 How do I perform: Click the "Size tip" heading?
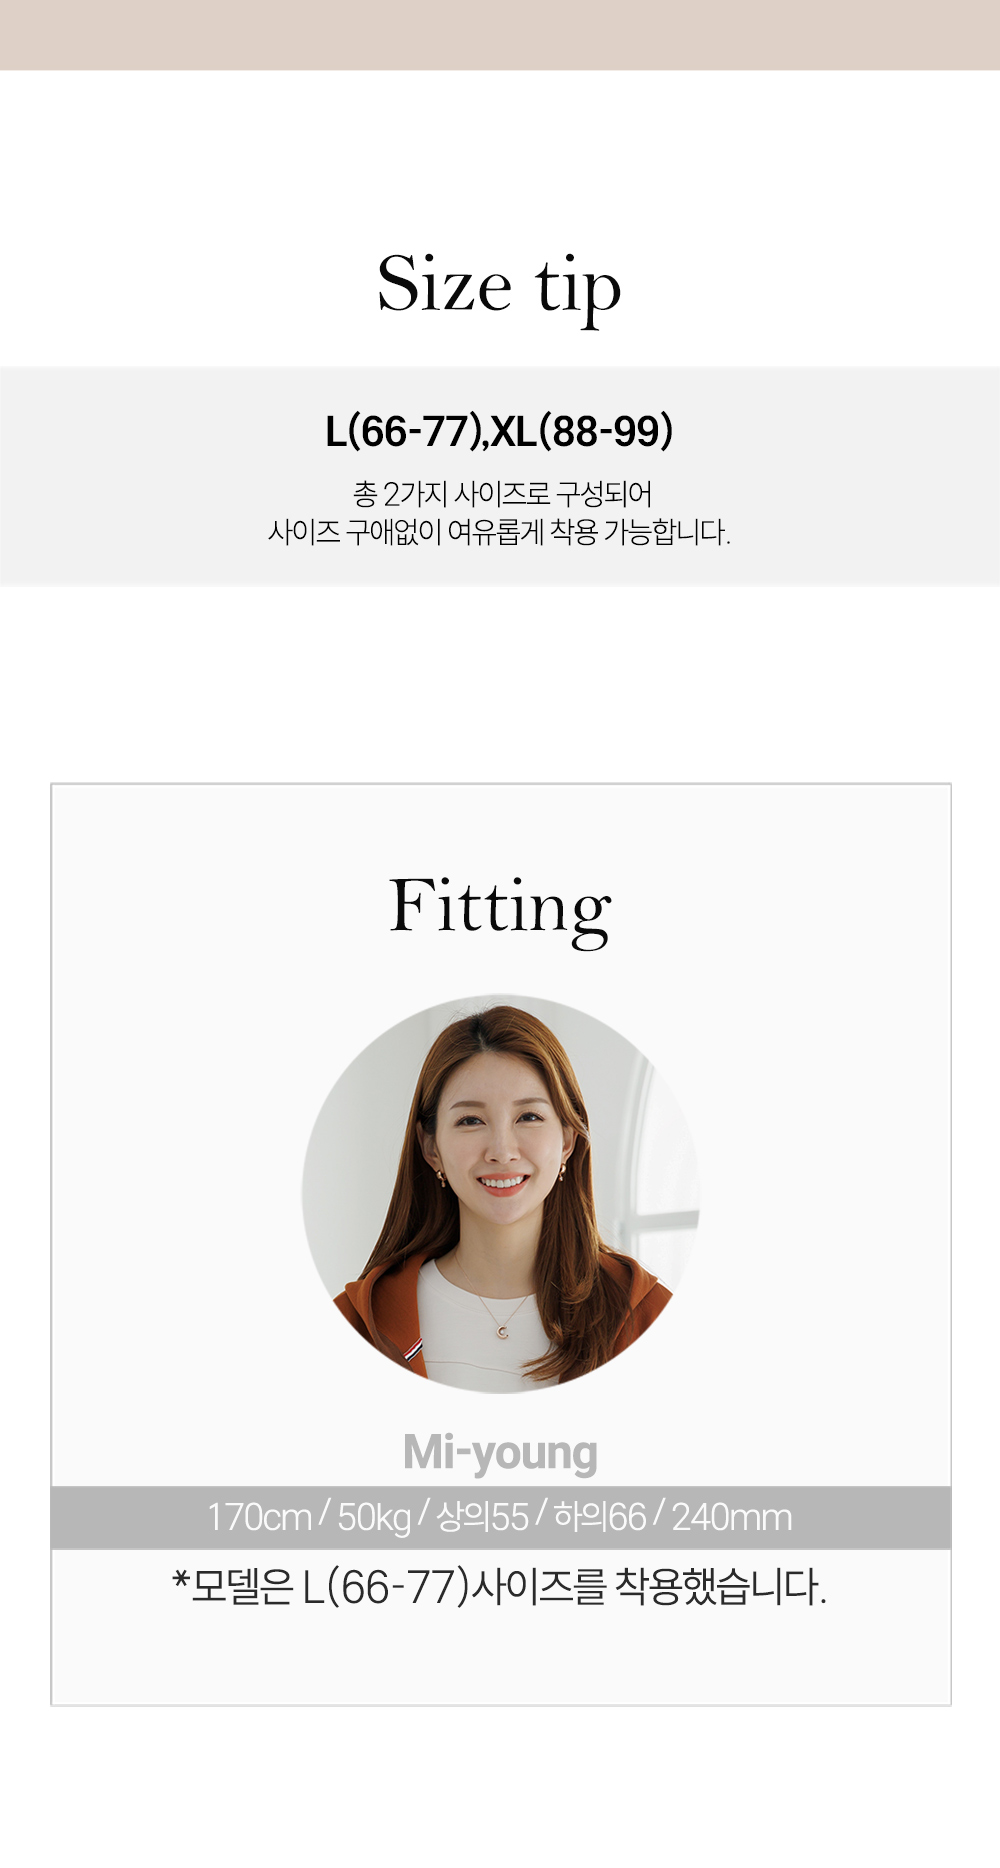click(x=499, y=287)
